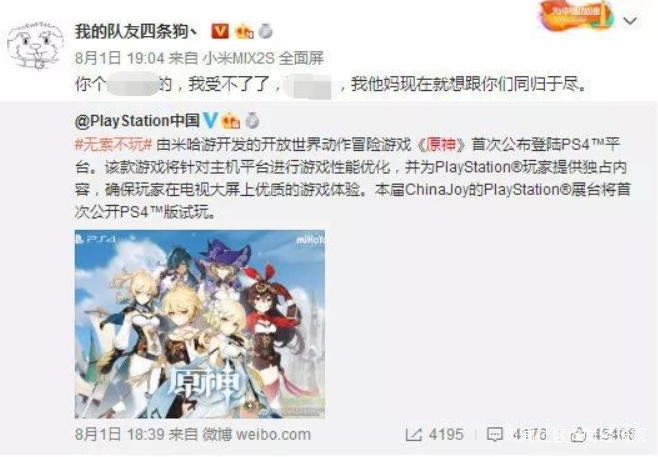Click the 为中国加油 banner at top right
This screenshot has width=658, height=457.
point(575,15)
